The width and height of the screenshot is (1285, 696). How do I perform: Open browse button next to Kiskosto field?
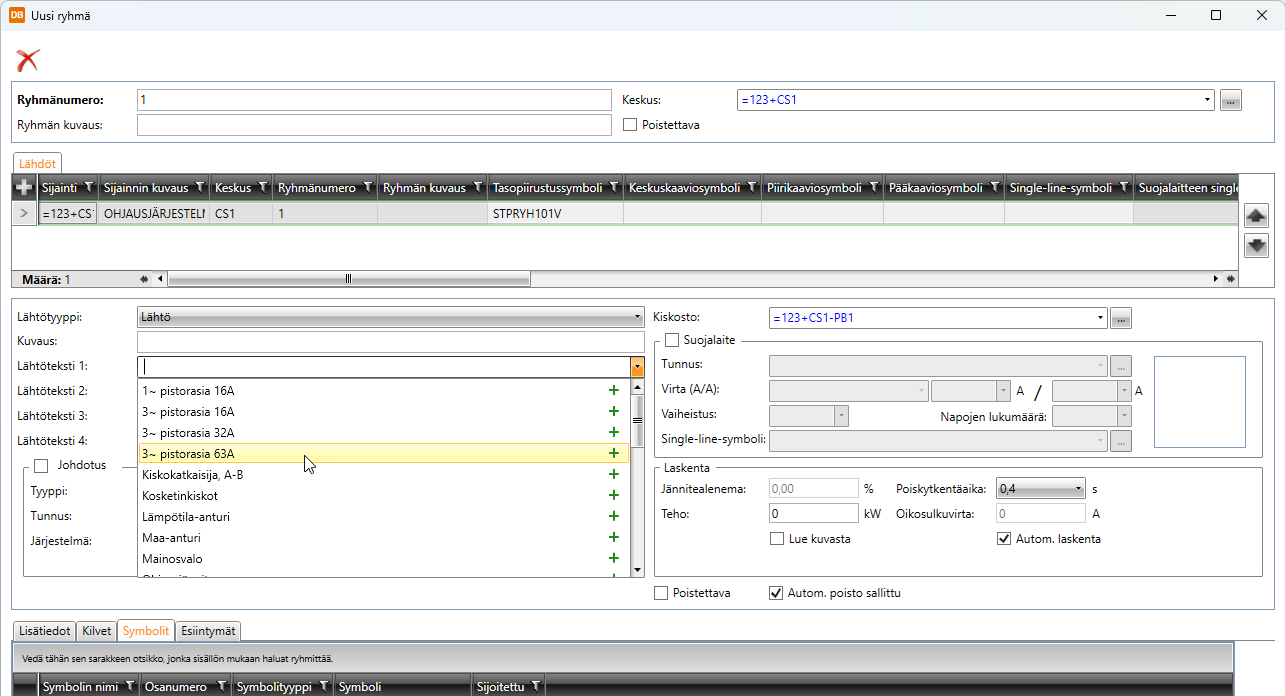1121,318
